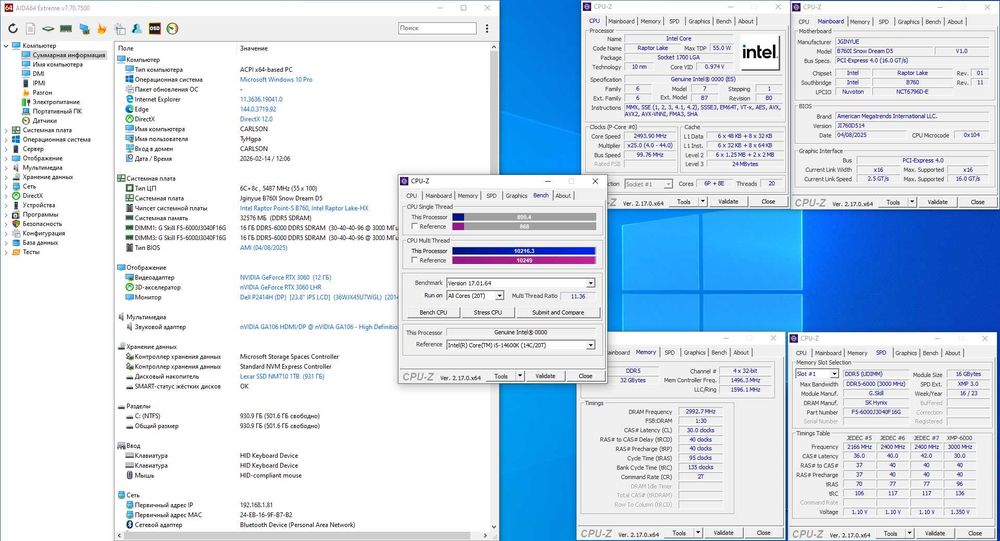Collapse the Компьютер tree node

pyautogui.click(x=6, y=45)
